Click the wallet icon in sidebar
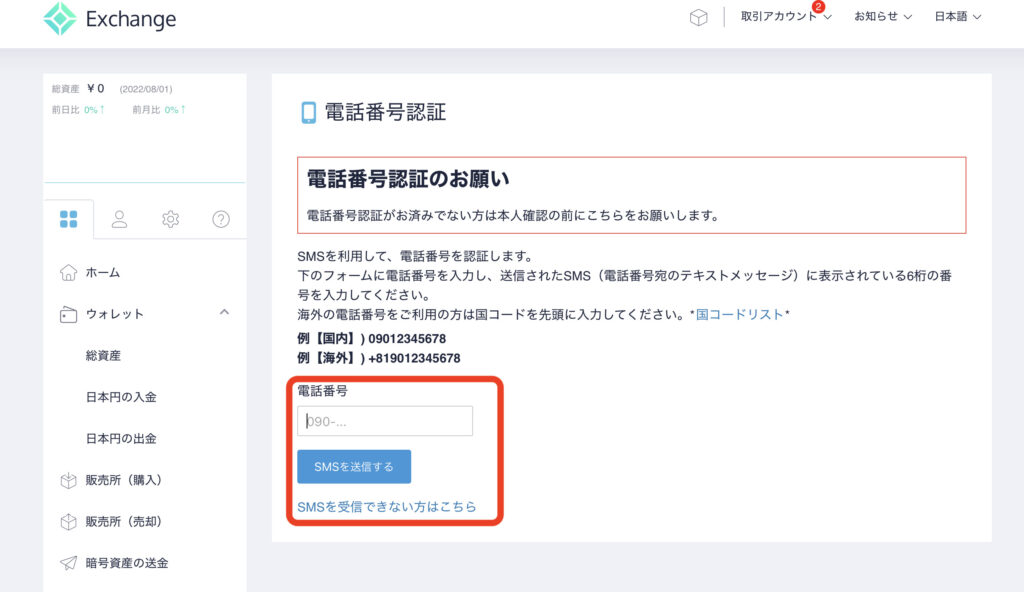 click(x=68, y=314)
